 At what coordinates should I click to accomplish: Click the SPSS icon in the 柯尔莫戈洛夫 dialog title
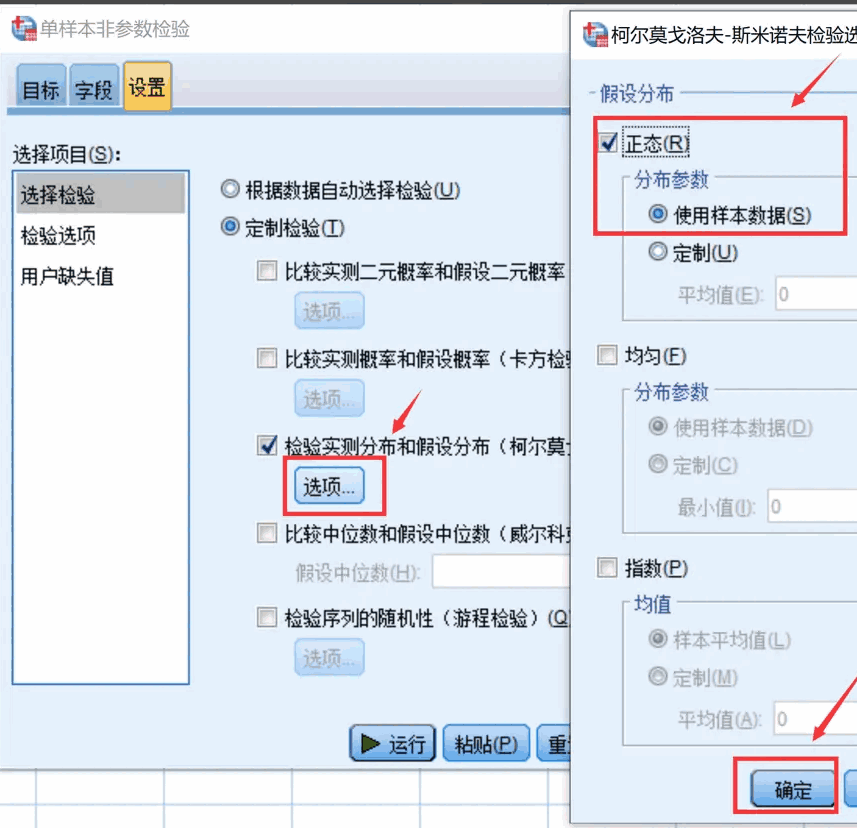click(x=595, y=34)
